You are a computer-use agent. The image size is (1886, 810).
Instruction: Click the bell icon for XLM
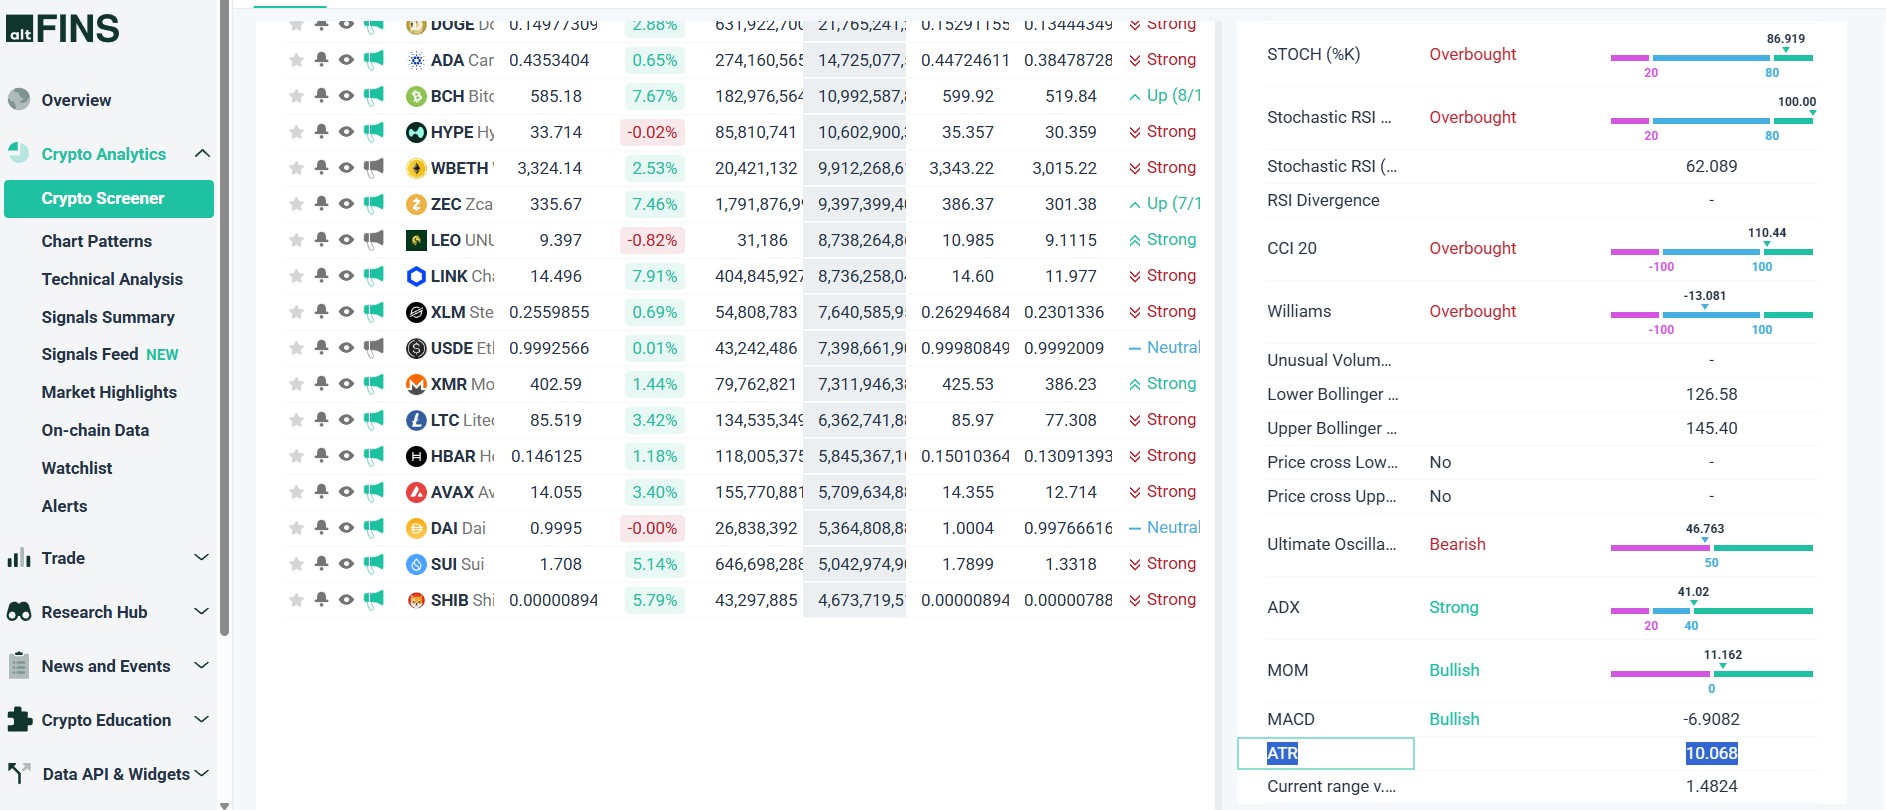pos(321,311)
